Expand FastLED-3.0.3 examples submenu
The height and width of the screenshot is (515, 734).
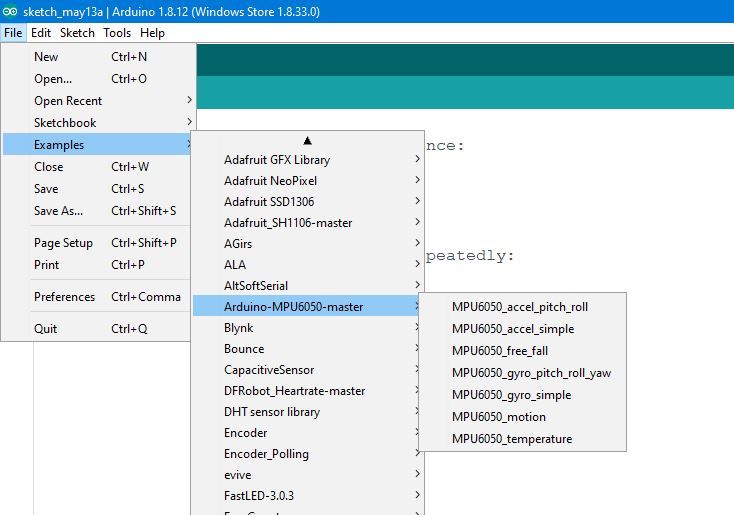point(308,495)
